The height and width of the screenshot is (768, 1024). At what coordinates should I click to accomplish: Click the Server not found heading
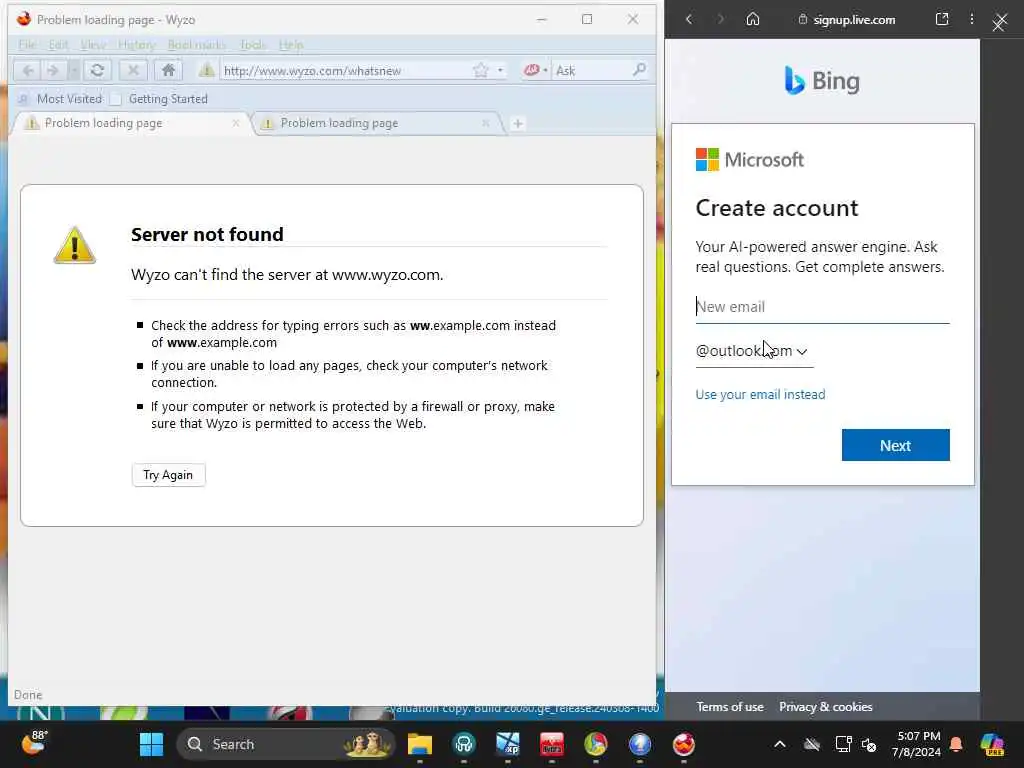[x=207, y=234]
